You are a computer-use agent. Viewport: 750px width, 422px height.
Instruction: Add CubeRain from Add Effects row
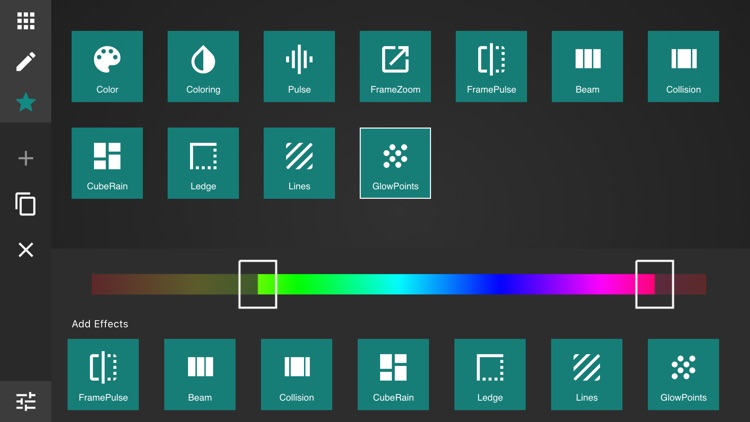click(393, 375)
